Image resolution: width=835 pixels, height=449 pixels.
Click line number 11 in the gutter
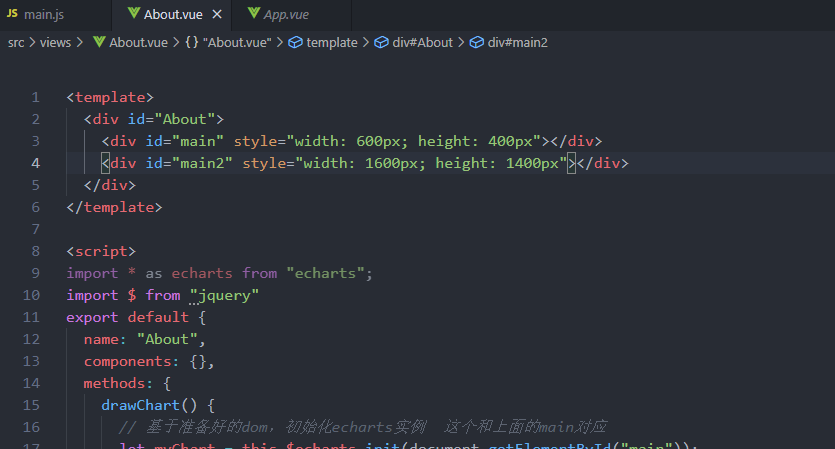coord(31,317)
